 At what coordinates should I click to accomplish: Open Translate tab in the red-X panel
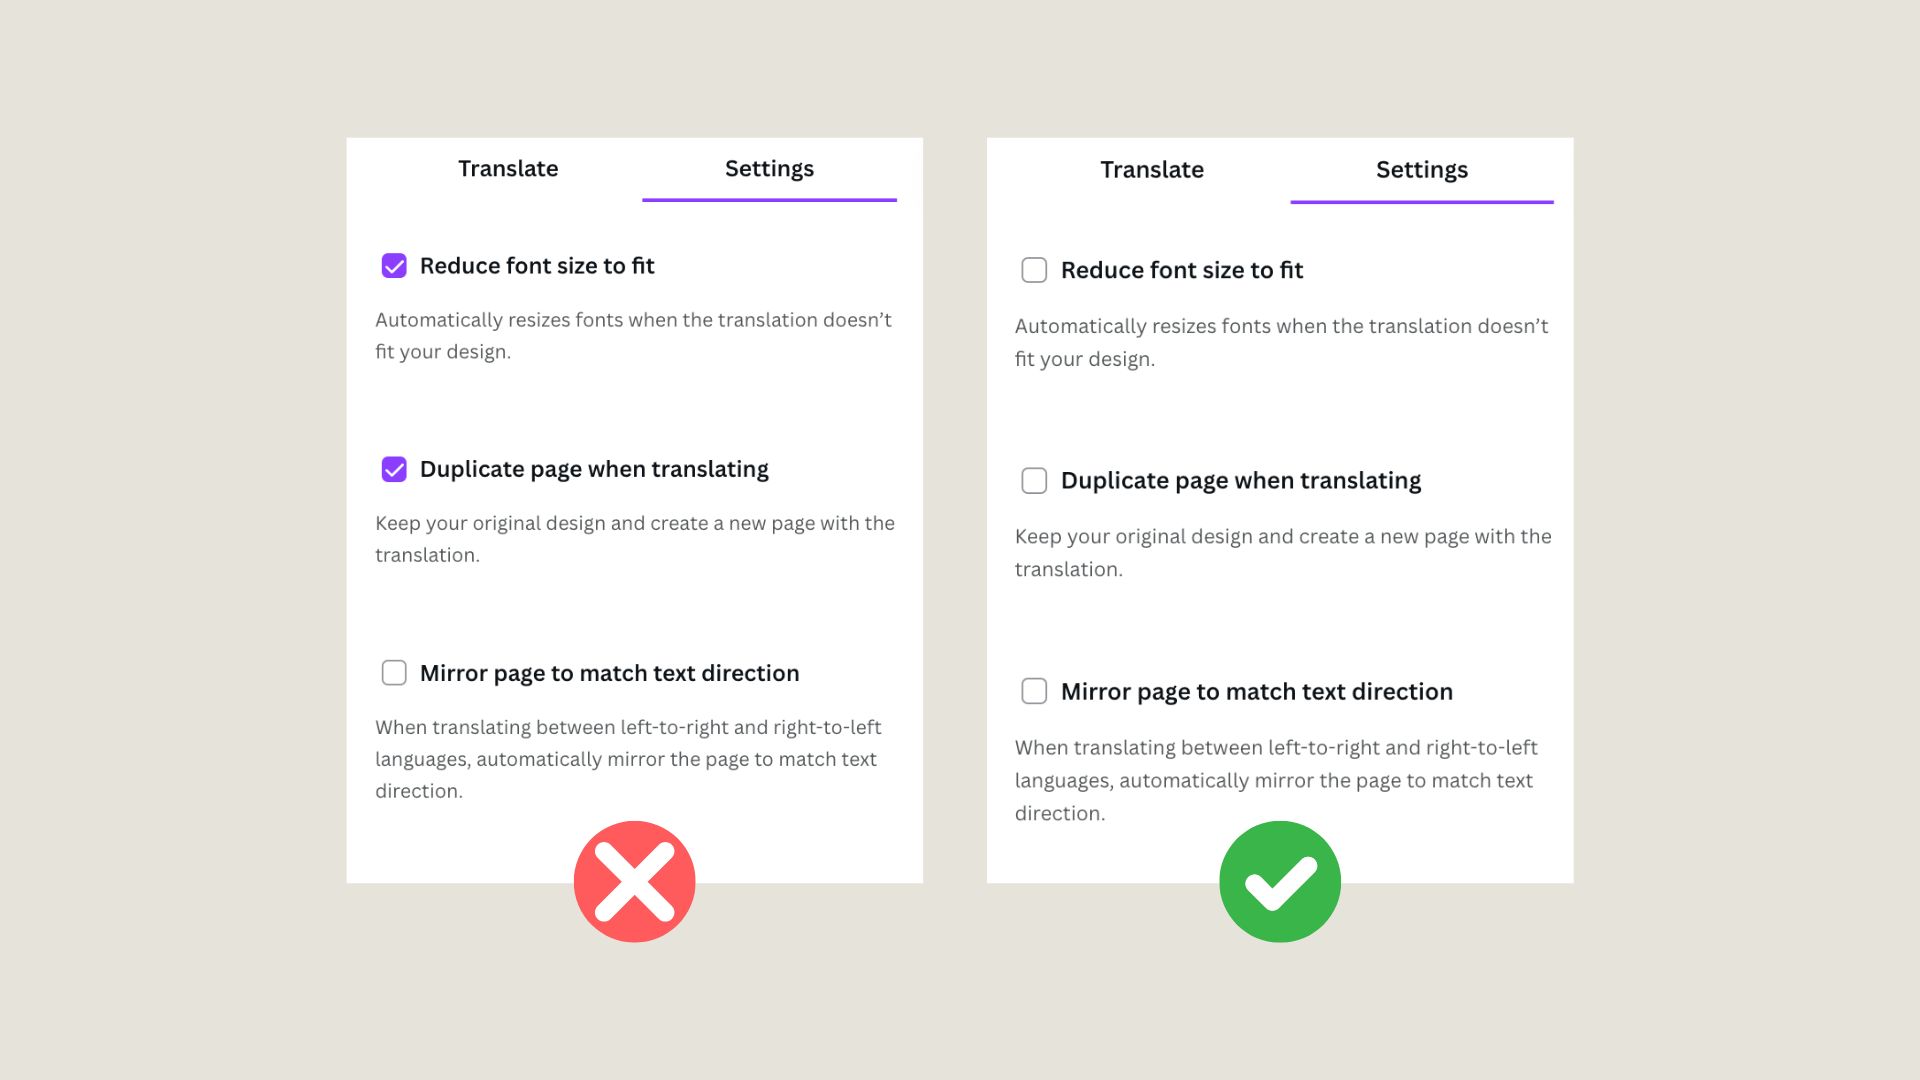pos(508,169)
